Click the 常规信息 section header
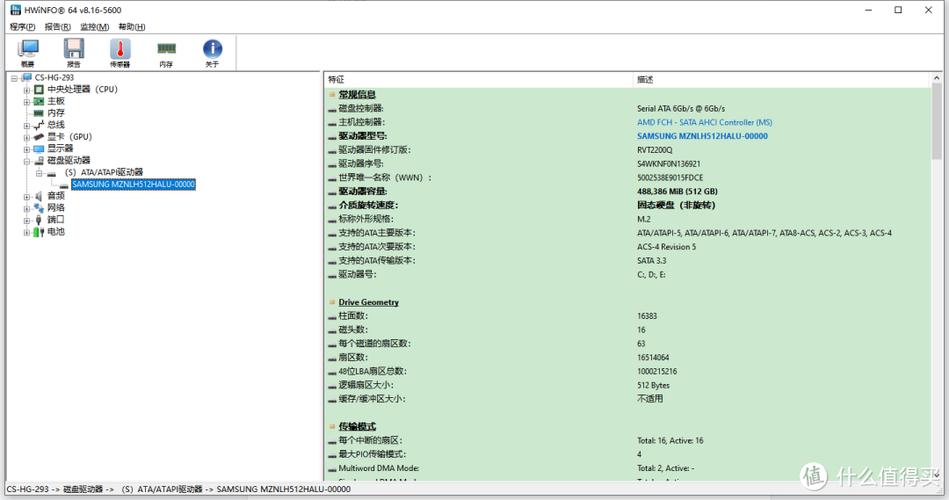This screenshot has width=949, height=500. pos(356,94)
